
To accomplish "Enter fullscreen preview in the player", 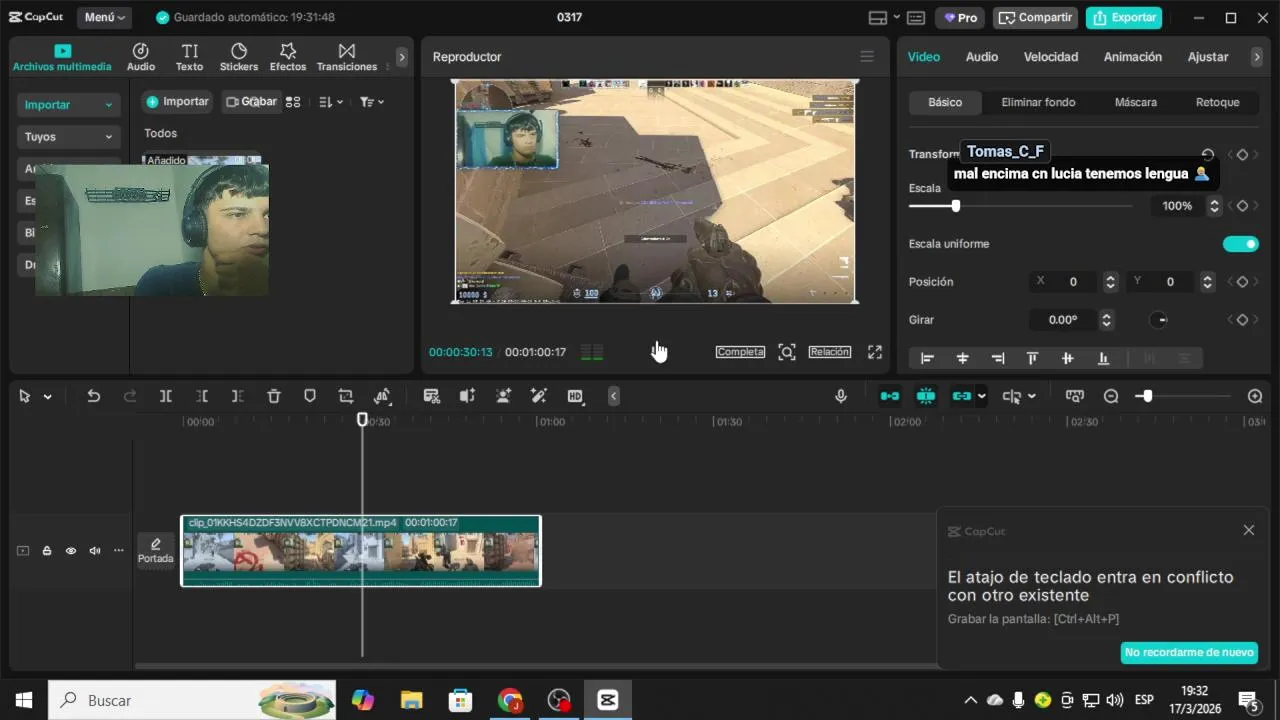I will (875, 352).
